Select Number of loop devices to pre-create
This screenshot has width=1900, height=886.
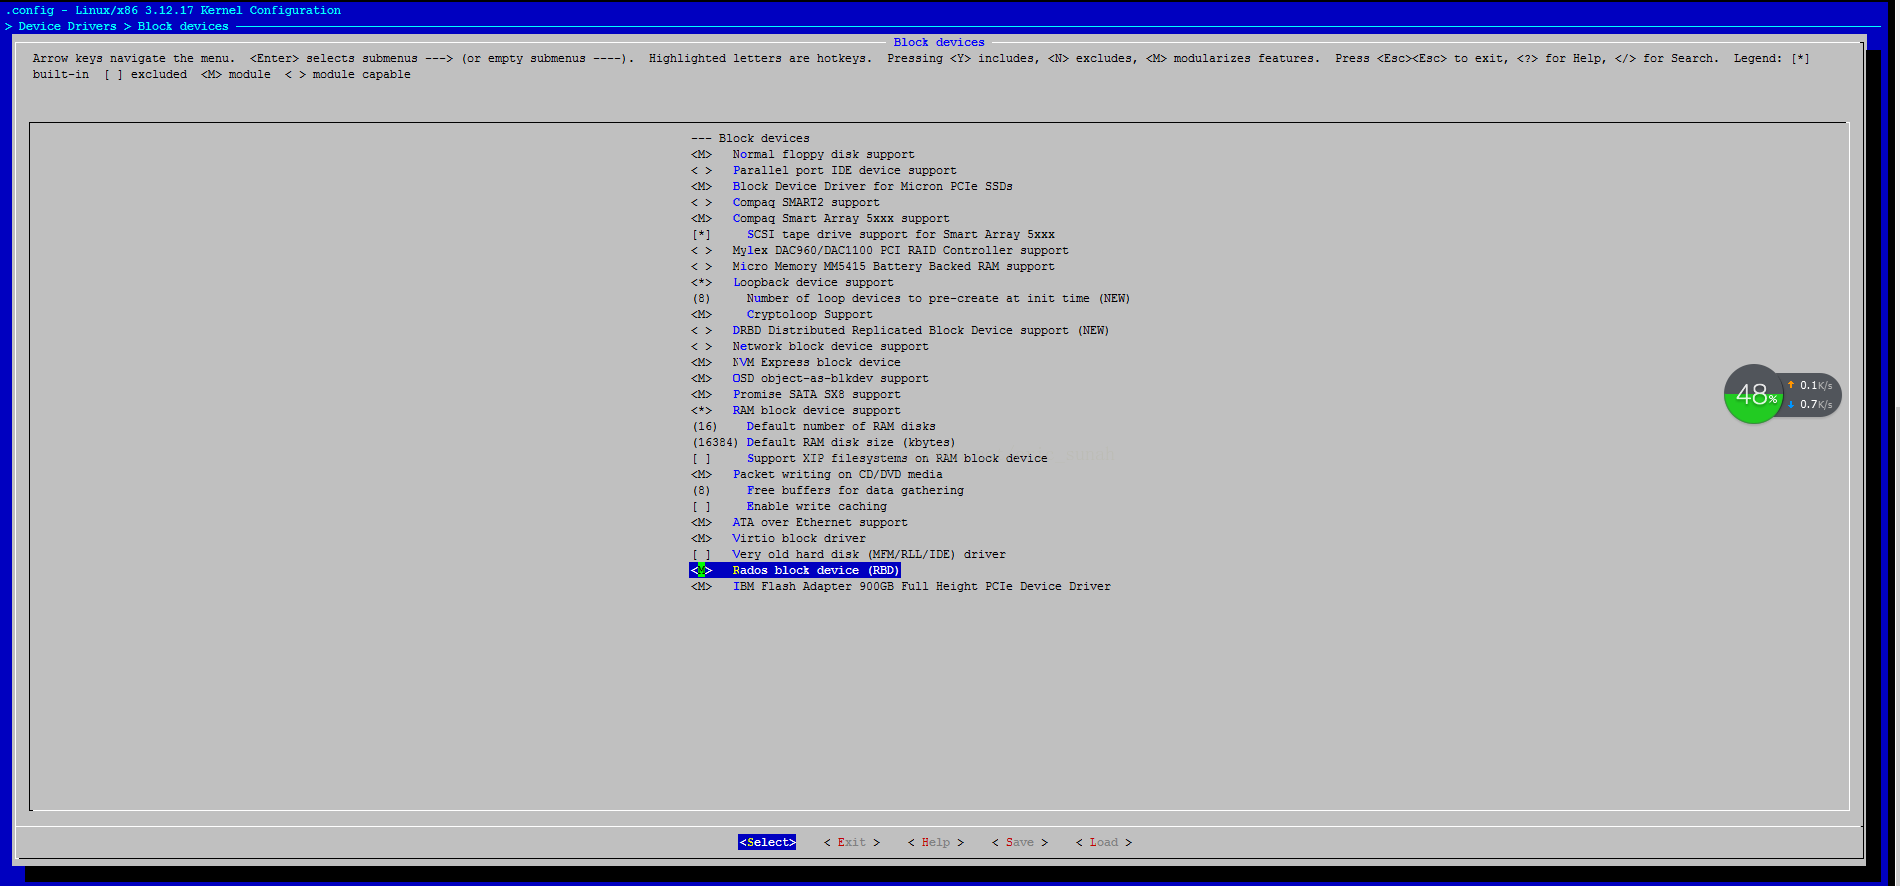point(910,298)
